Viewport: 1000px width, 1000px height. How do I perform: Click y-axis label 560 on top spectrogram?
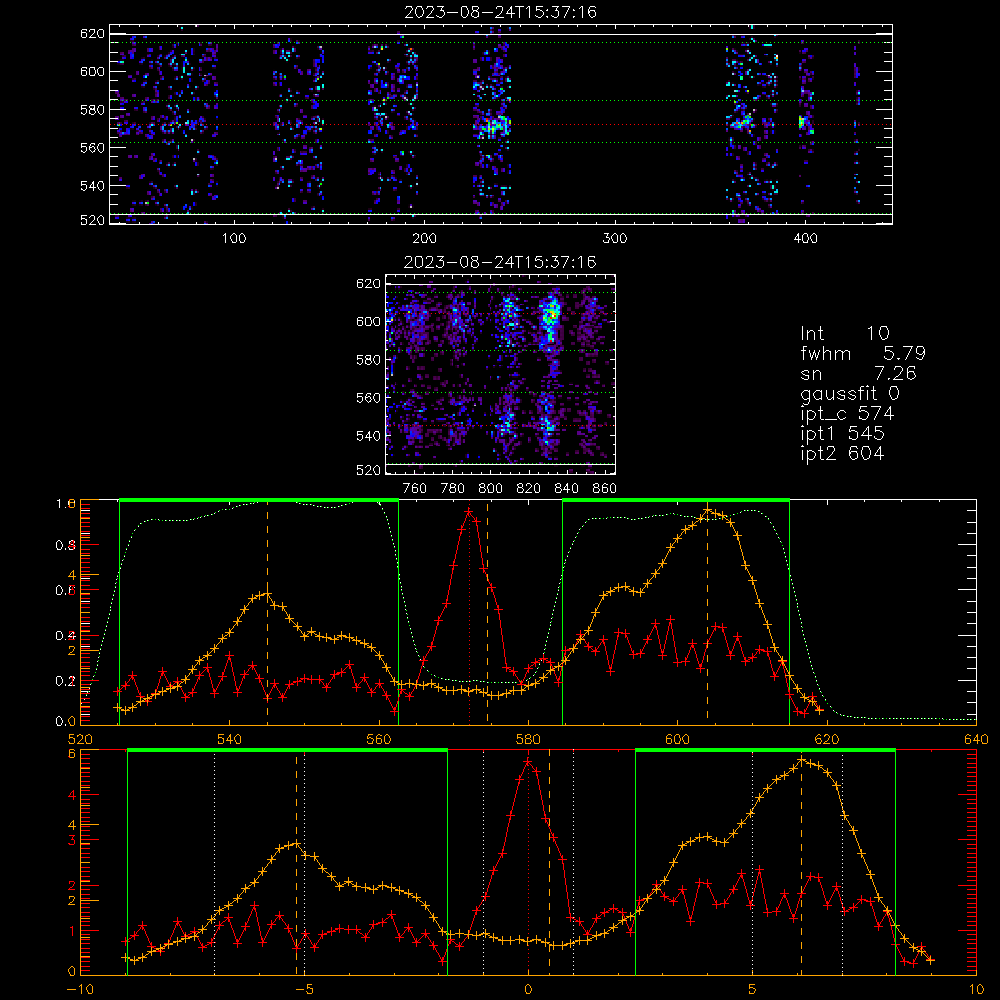tap(92, 148)
